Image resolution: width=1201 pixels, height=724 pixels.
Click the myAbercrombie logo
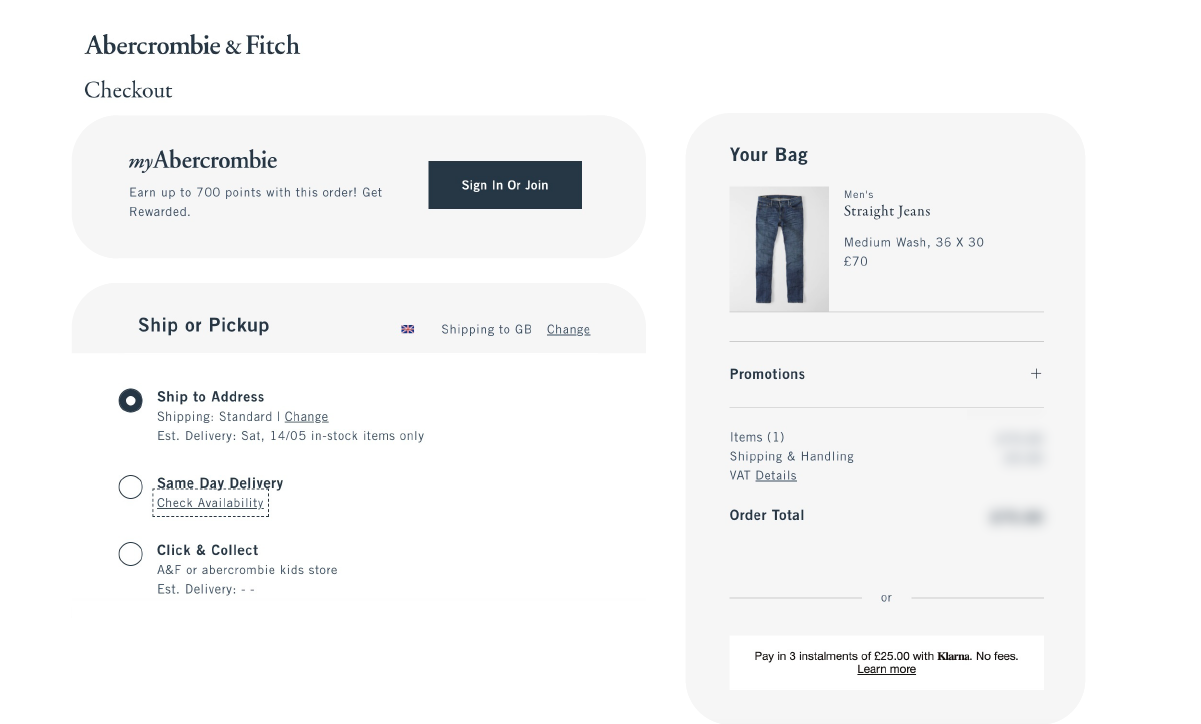click(203, 161)
